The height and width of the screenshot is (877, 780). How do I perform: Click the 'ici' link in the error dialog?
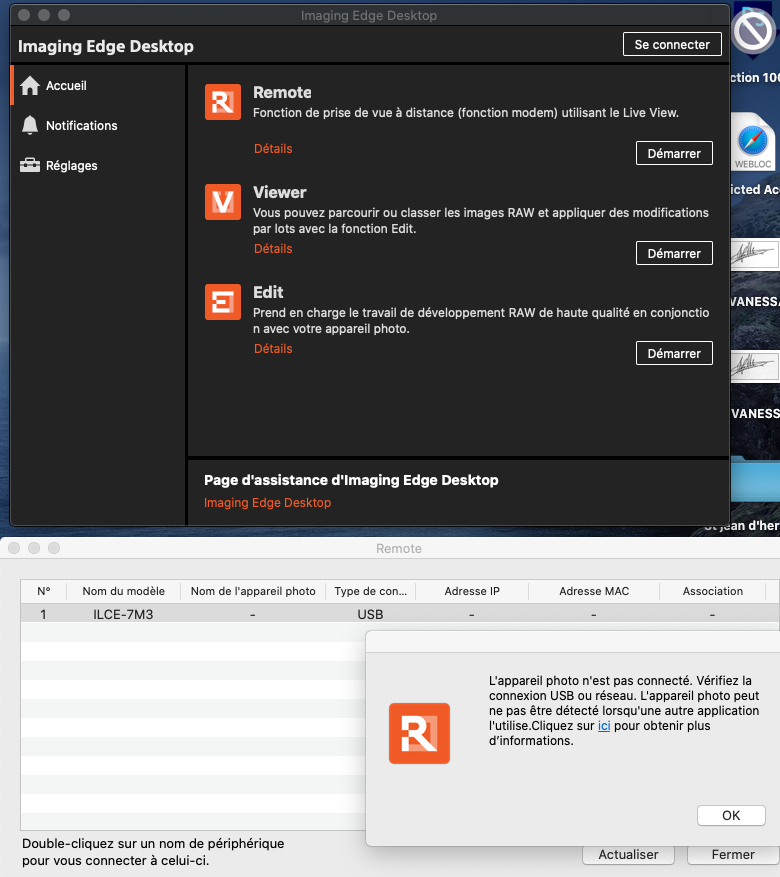point(604,726)
